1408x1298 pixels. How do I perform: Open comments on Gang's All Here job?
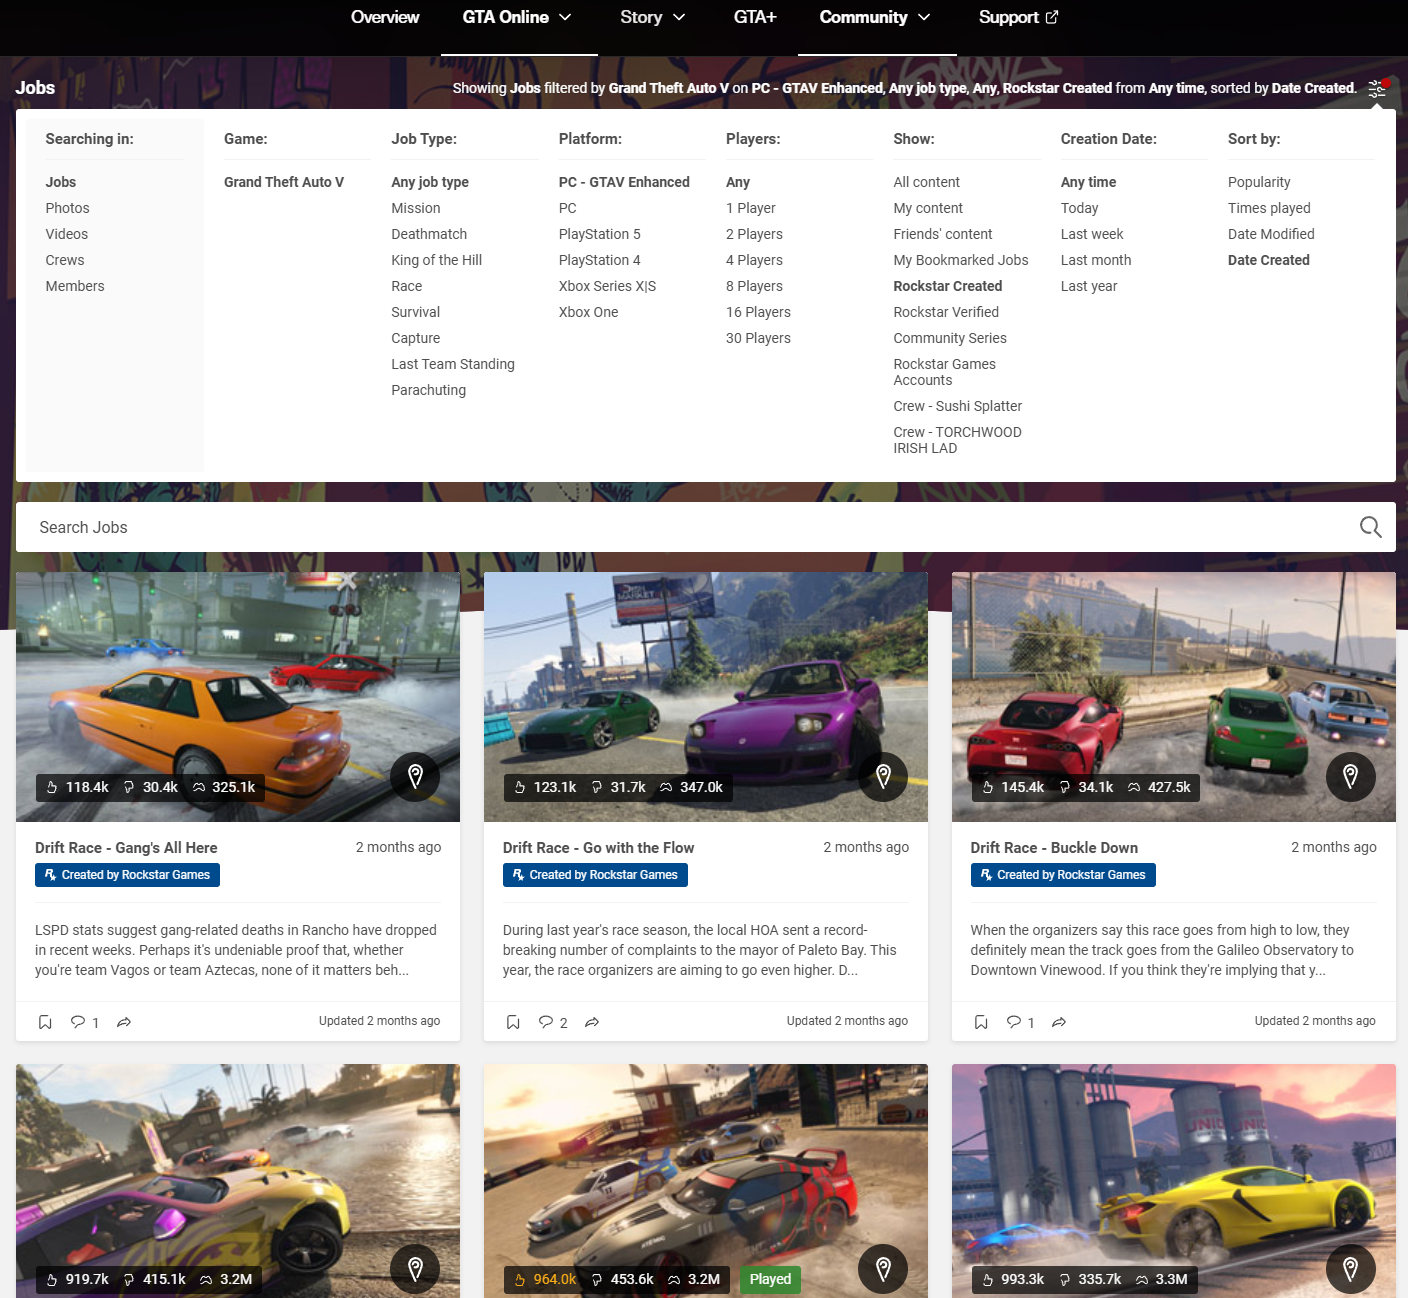click(x=84, y=1022)
